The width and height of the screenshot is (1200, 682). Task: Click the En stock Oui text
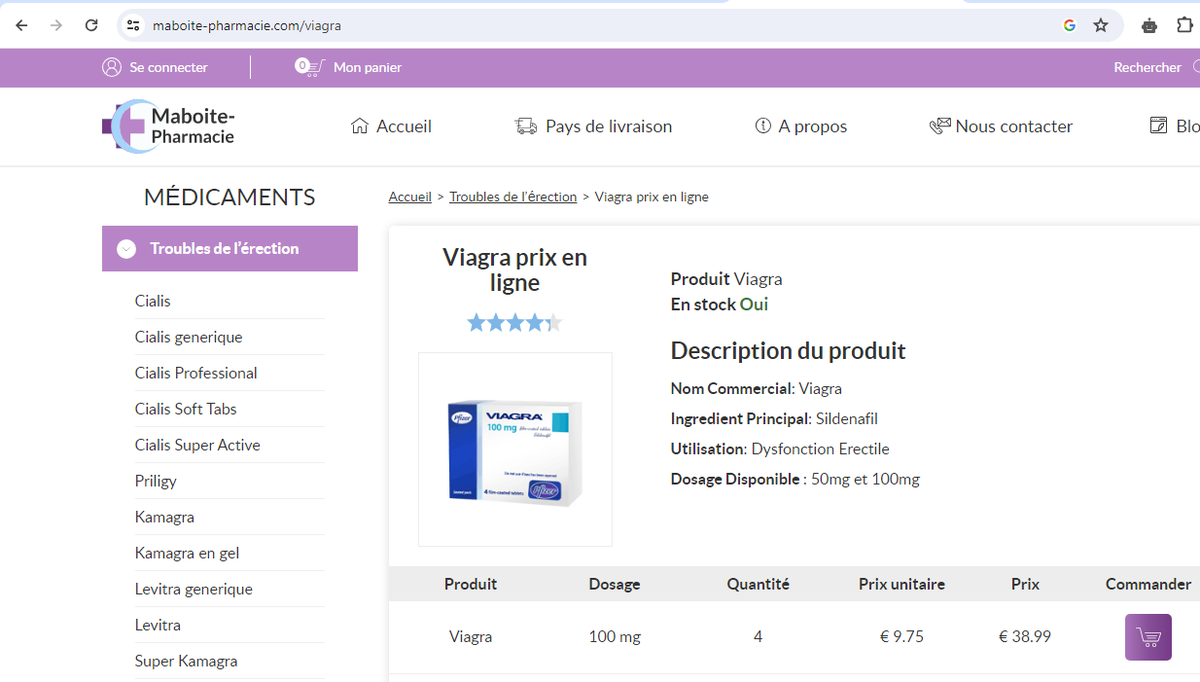pos(720,305)
